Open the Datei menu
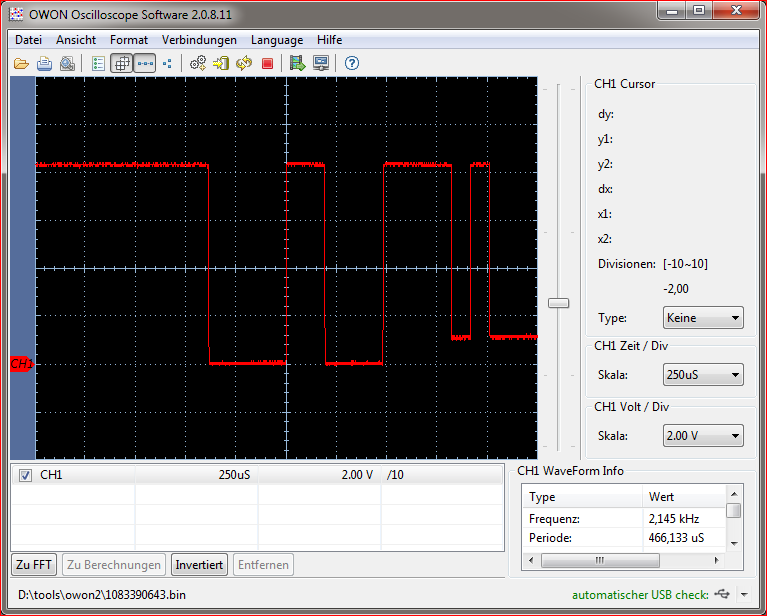 pyautogui.click(x=29, y=40)
